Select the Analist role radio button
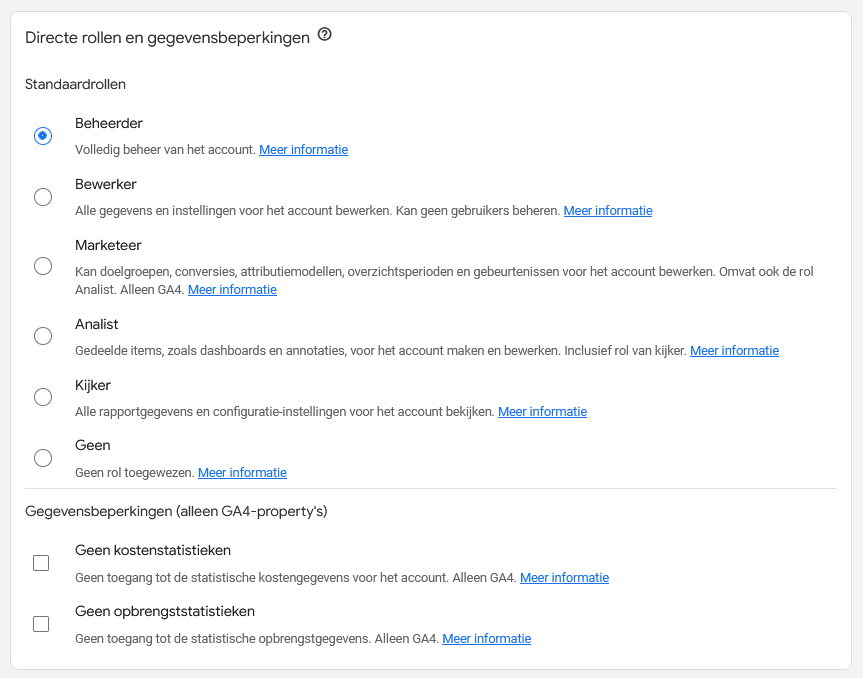Screen dimensions: 863x678 point(43,336)
